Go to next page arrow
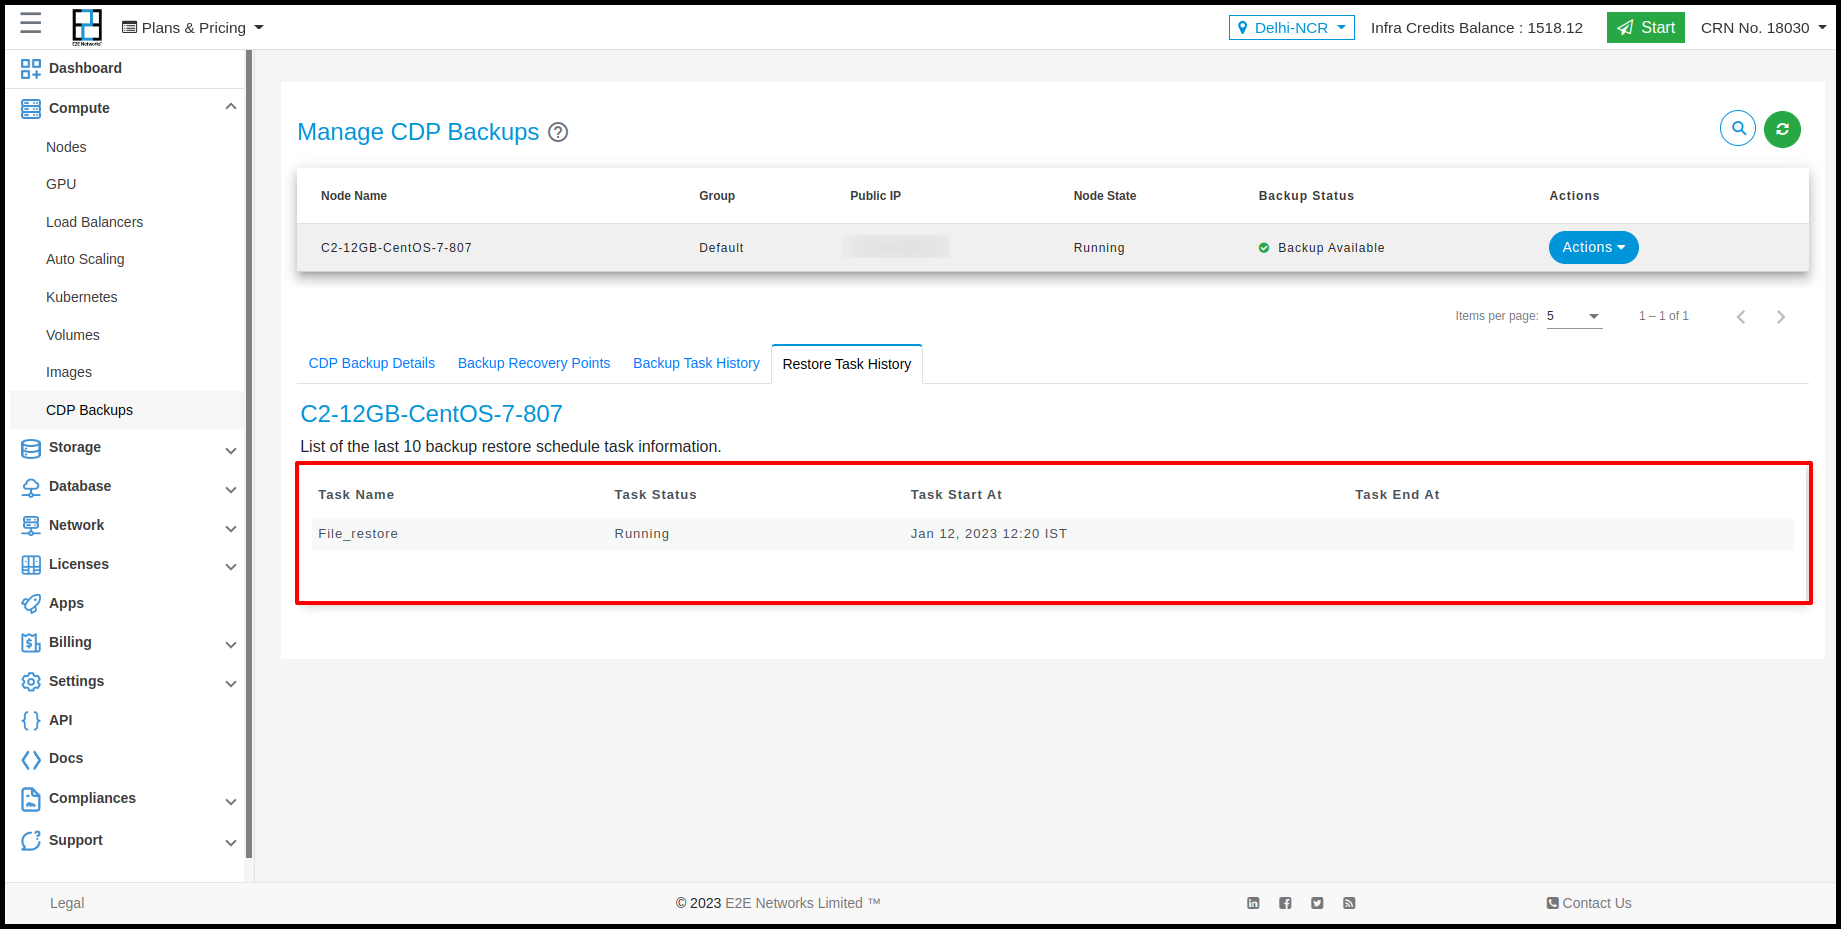The width and height of the screenshot is (1841, 929). pyautogui.click(x=1781, y=317)
